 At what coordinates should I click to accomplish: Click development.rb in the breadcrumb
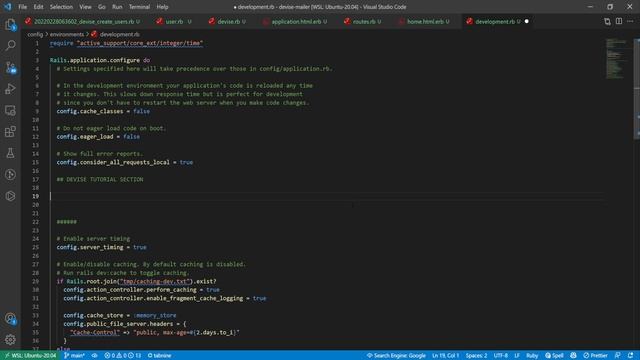point(120,34)
